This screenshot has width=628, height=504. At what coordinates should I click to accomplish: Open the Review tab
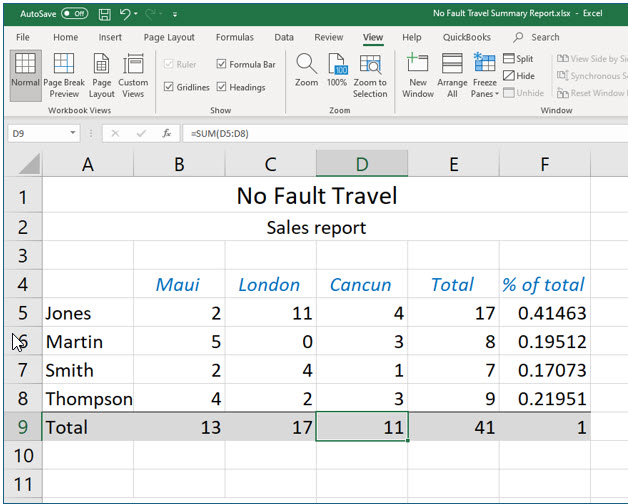[x=329, y=37]
